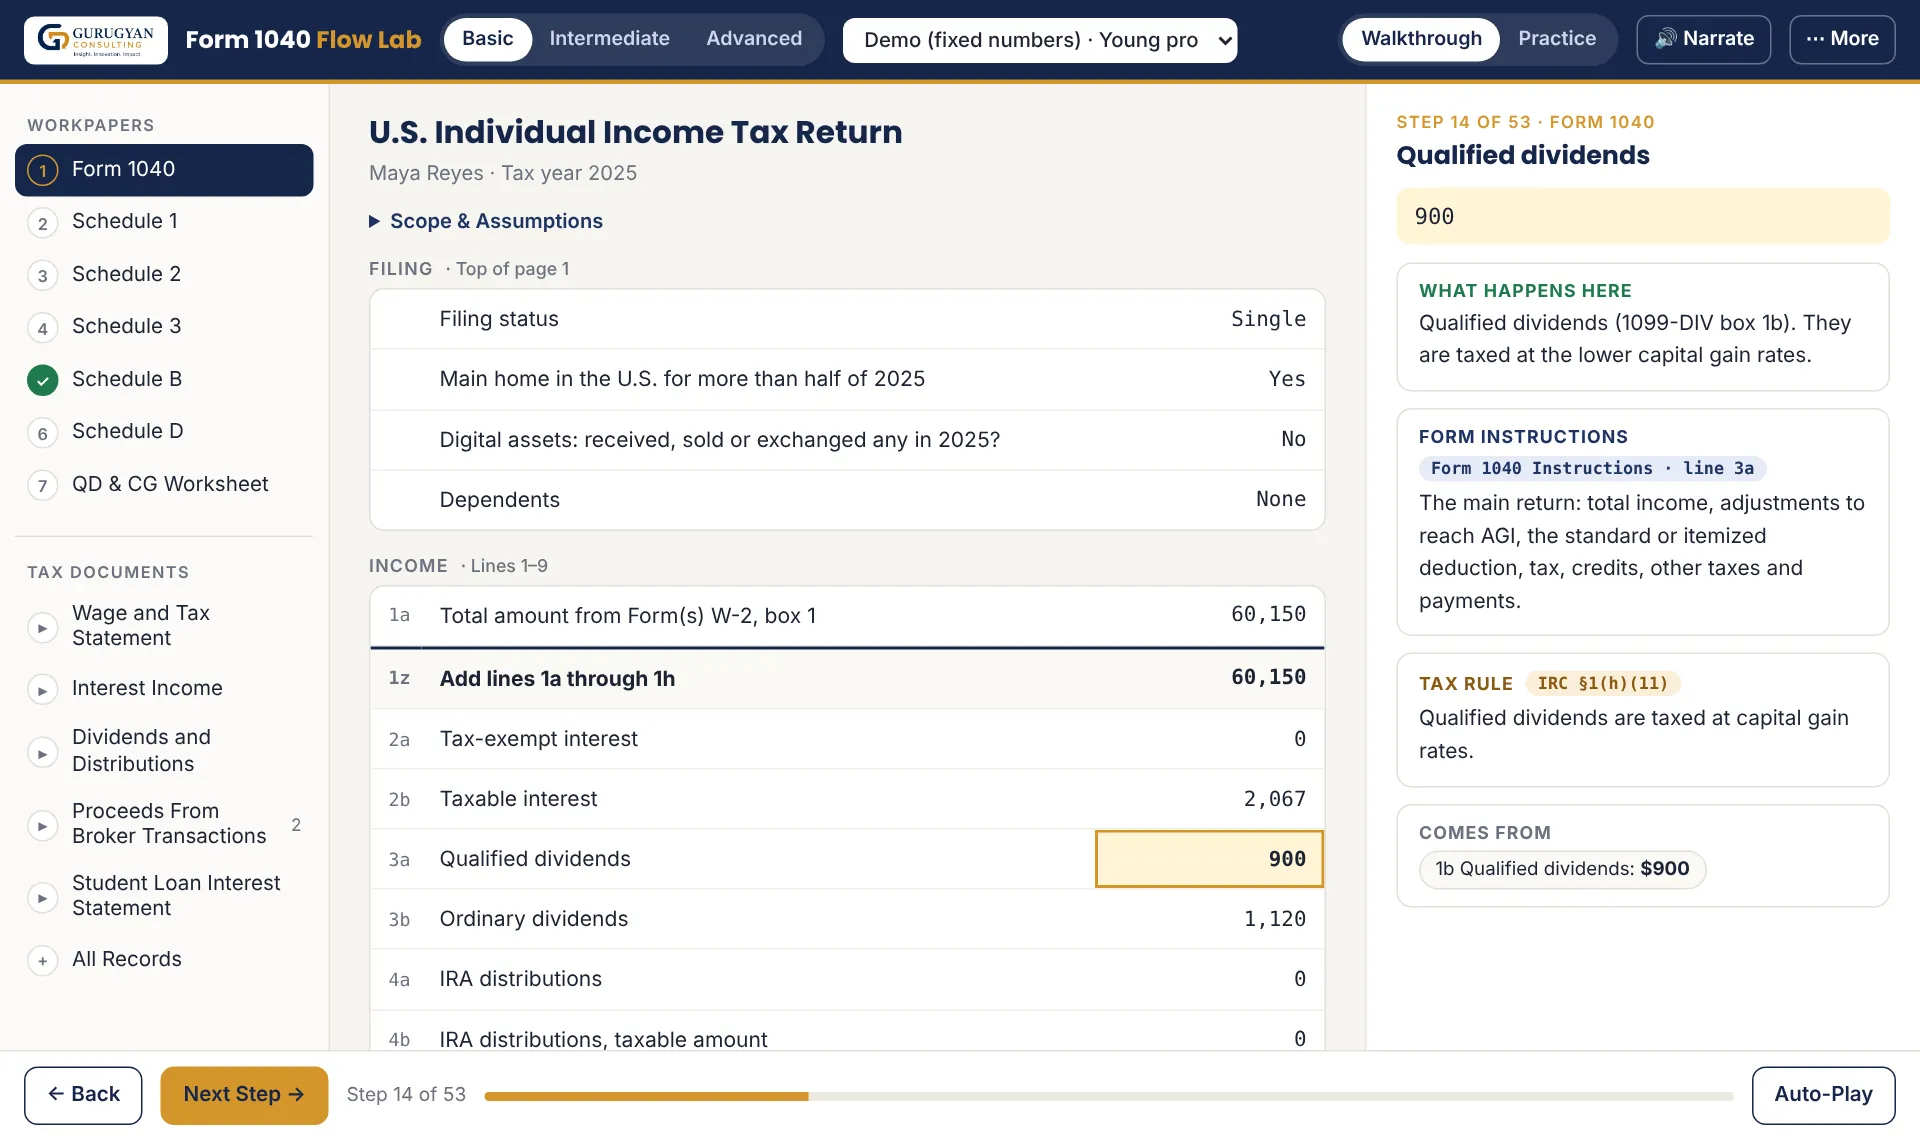Click the 900 value box in step panel
Viewport: 1920px width, 1140px height.
tap(1642, 217)
